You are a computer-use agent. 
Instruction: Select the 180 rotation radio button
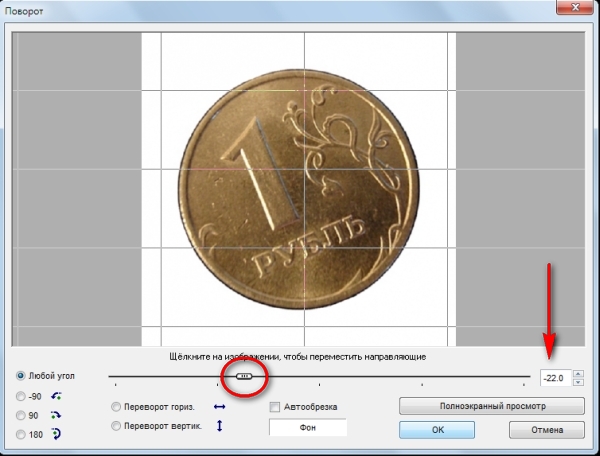pyautogui.click(x=21, y=435)
